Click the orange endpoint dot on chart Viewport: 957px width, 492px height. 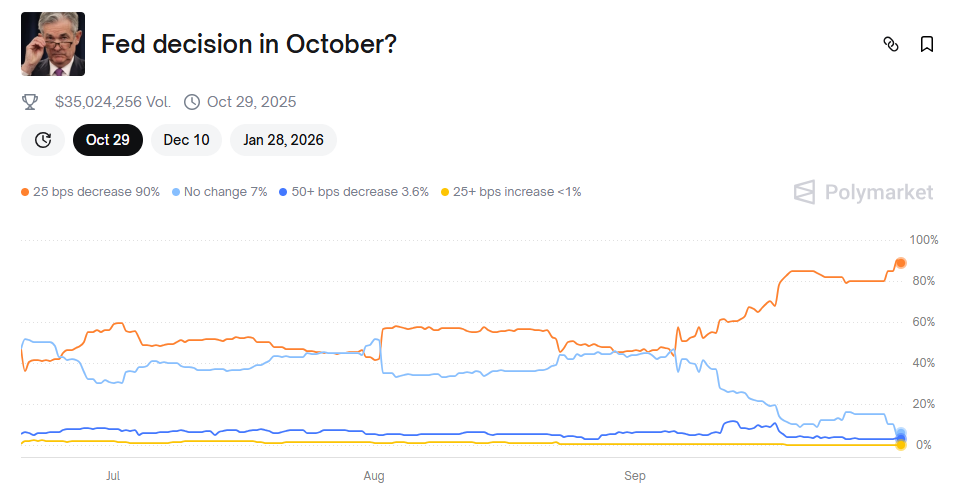pos(900,263)
